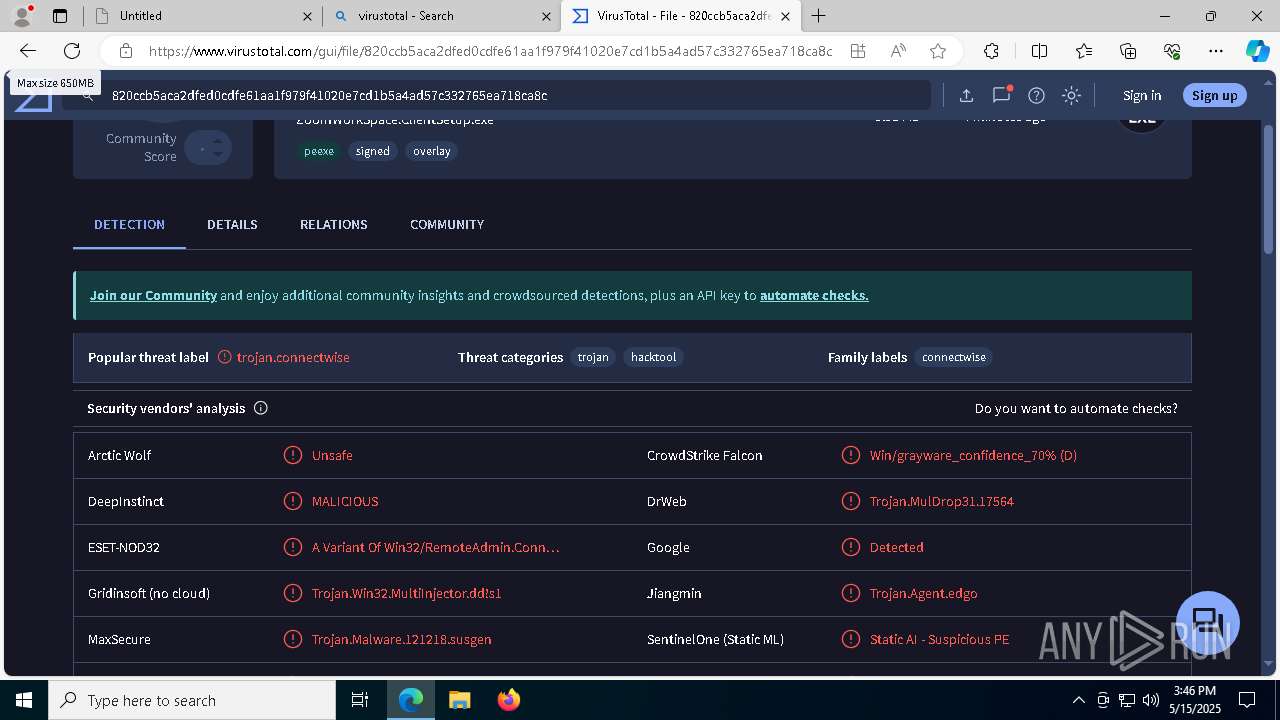Click the hacktool threat category tag
Image resolution: width=1280 pixels, height=720 pixels.
click(653, 357)
